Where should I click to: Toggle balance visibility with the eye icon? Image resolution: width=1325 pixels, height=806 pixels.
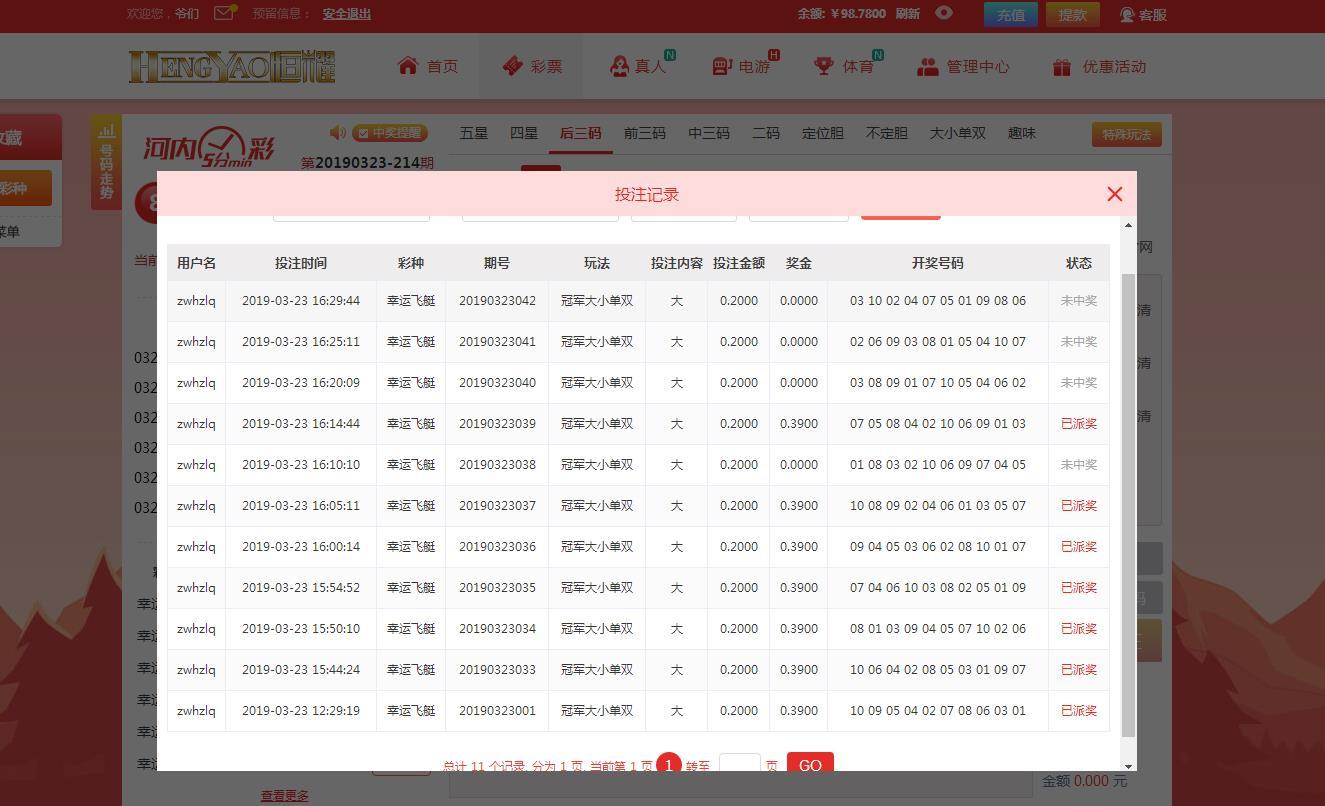click(943, 13)
